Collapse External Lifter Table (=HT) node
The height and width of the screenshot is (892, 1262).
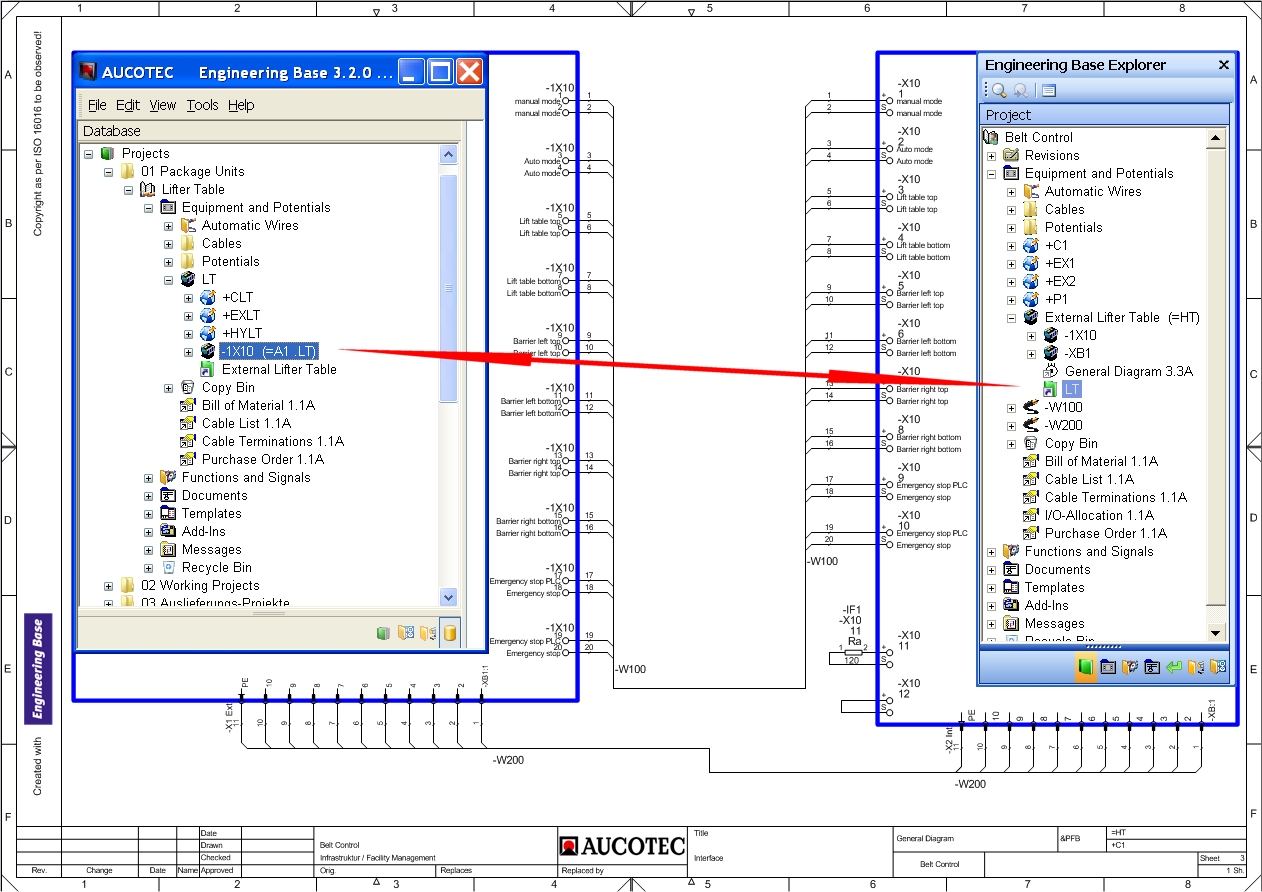point(1012,318)
